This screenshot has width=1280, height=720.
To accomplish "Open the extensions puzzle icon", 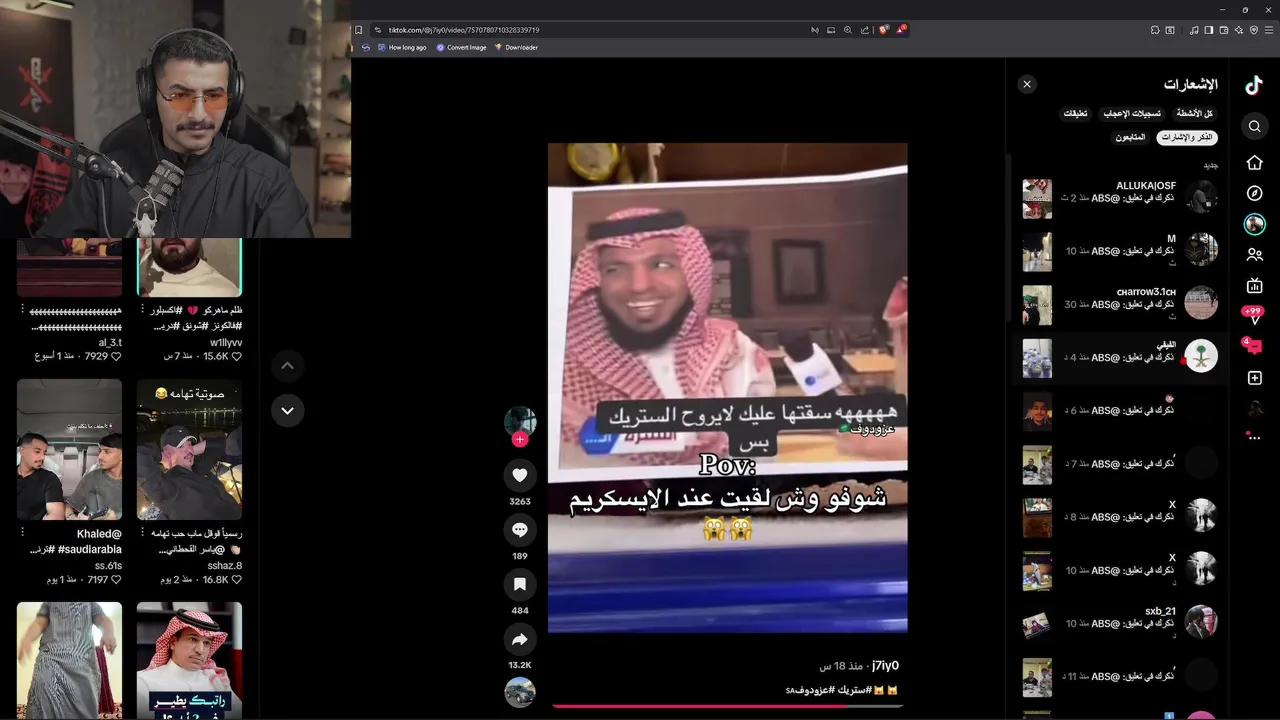I will point(1155,30).
